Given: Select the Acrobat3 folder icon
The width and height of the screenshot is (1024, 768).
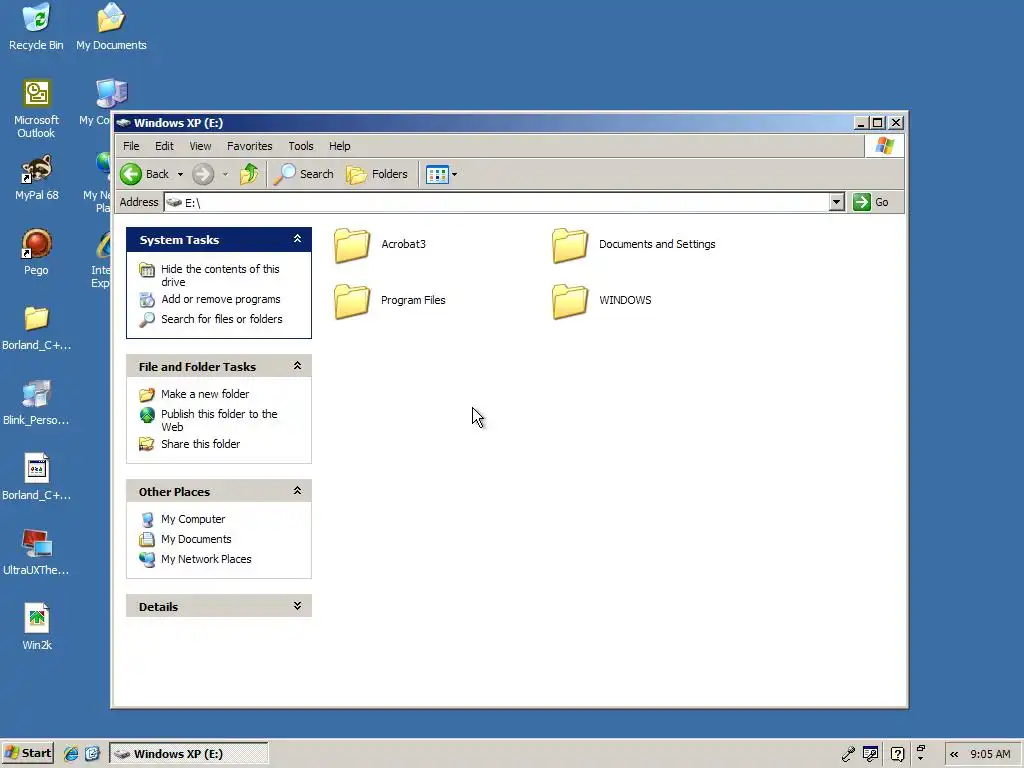Looking at the screenshot, I should pos(352,245).
